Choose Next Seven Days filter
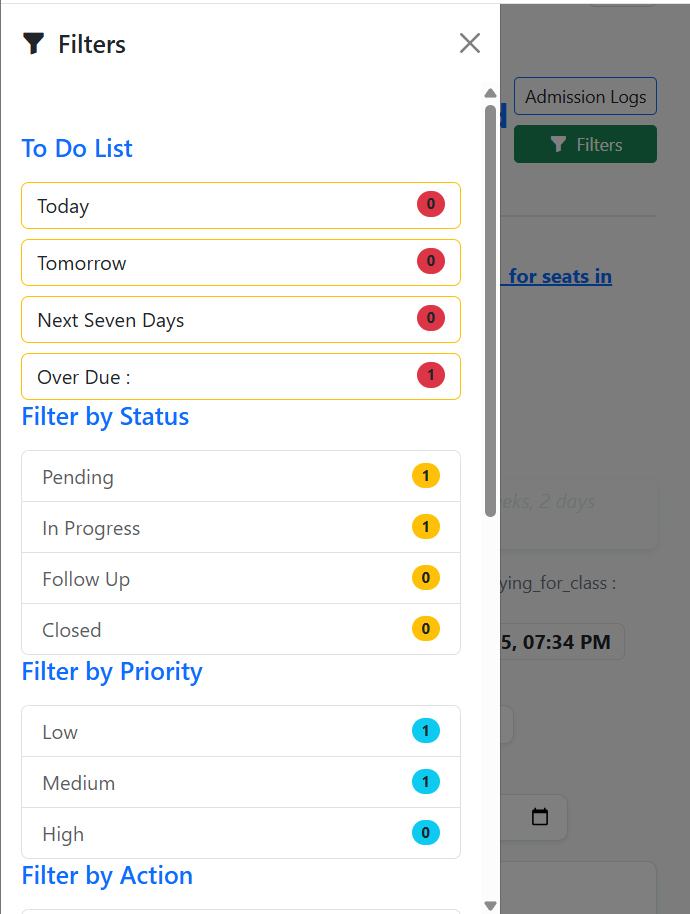 click(x=240, y=320)
